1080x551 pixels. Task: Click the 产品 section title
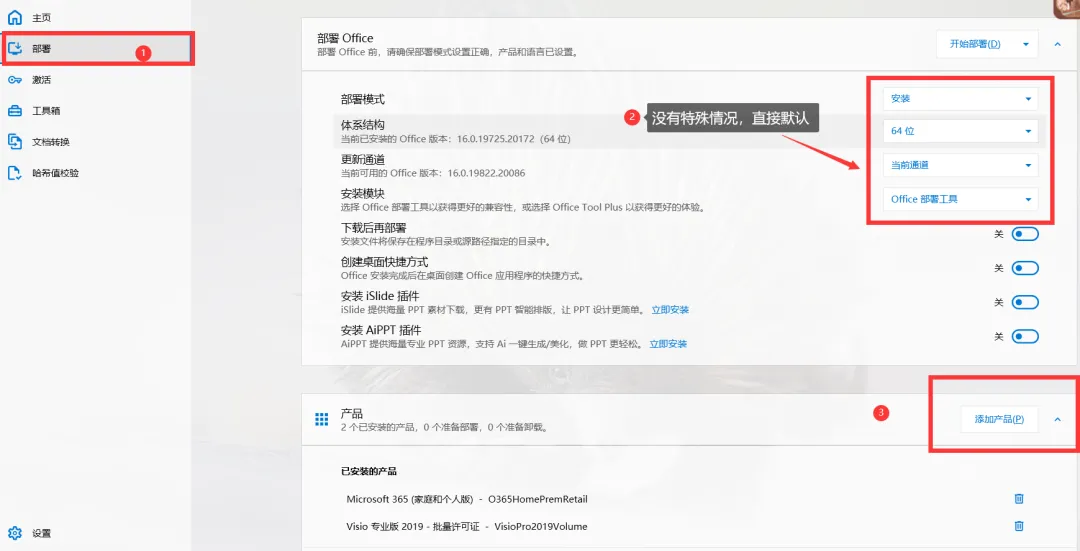click(352, 414)
